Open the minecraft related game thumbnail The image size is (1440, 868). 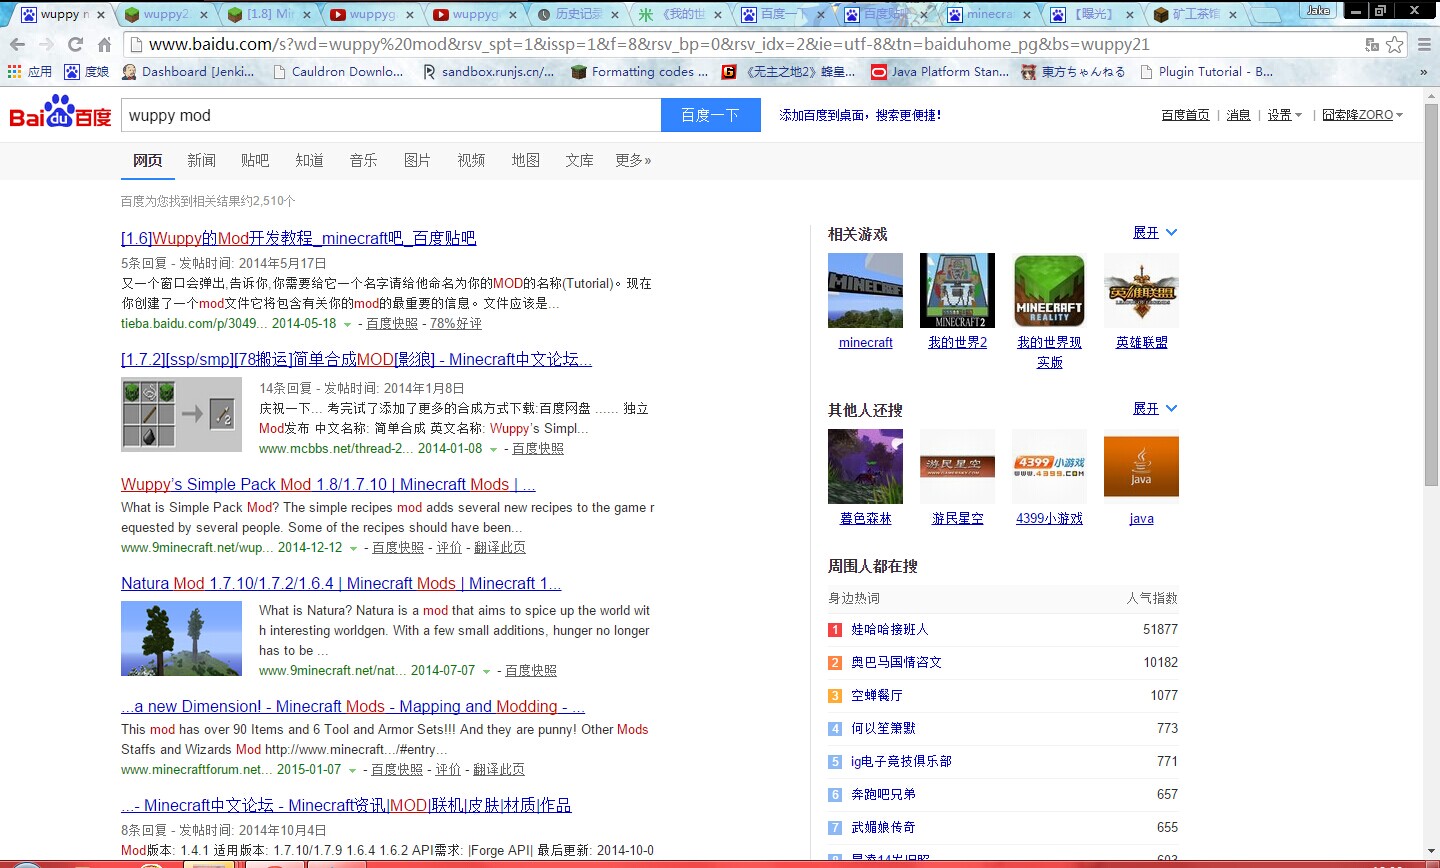tap(865, 291)
